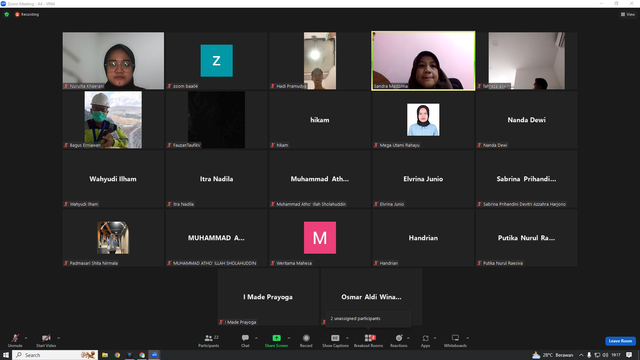Open the Reactions menu
The height and width of the screenshot is (360, 640).
point(399,340)
